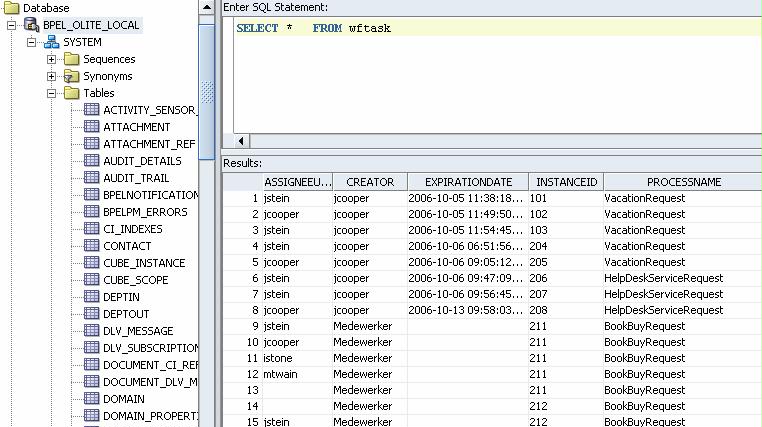Image resolution: width=762 pixels, height=427 pixels.
Task: Click the Synonyms folder icon
Action: [71, 76]
